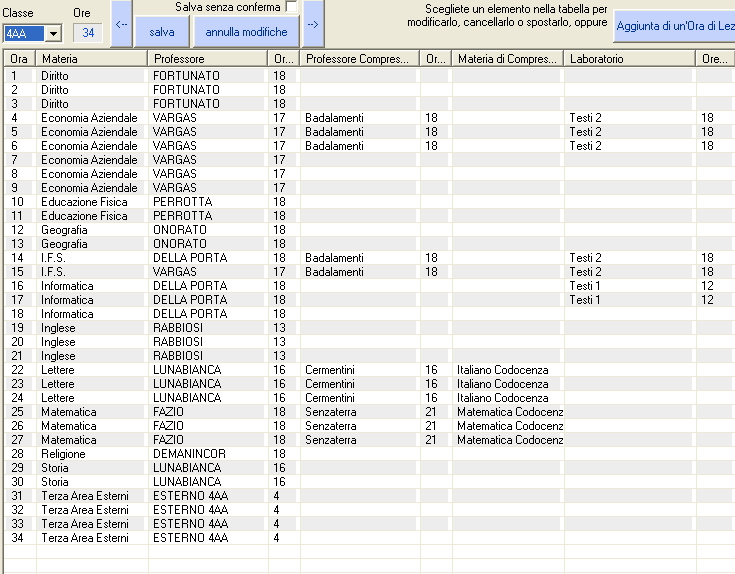The image size is (735, 574).
Task: Select FORTUNATO in row 2
Action: (186, 90)
